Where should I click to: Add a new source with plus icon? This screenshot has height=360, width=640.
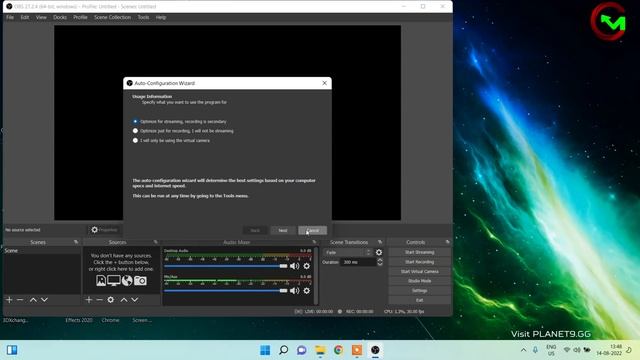tap(89, 300)
